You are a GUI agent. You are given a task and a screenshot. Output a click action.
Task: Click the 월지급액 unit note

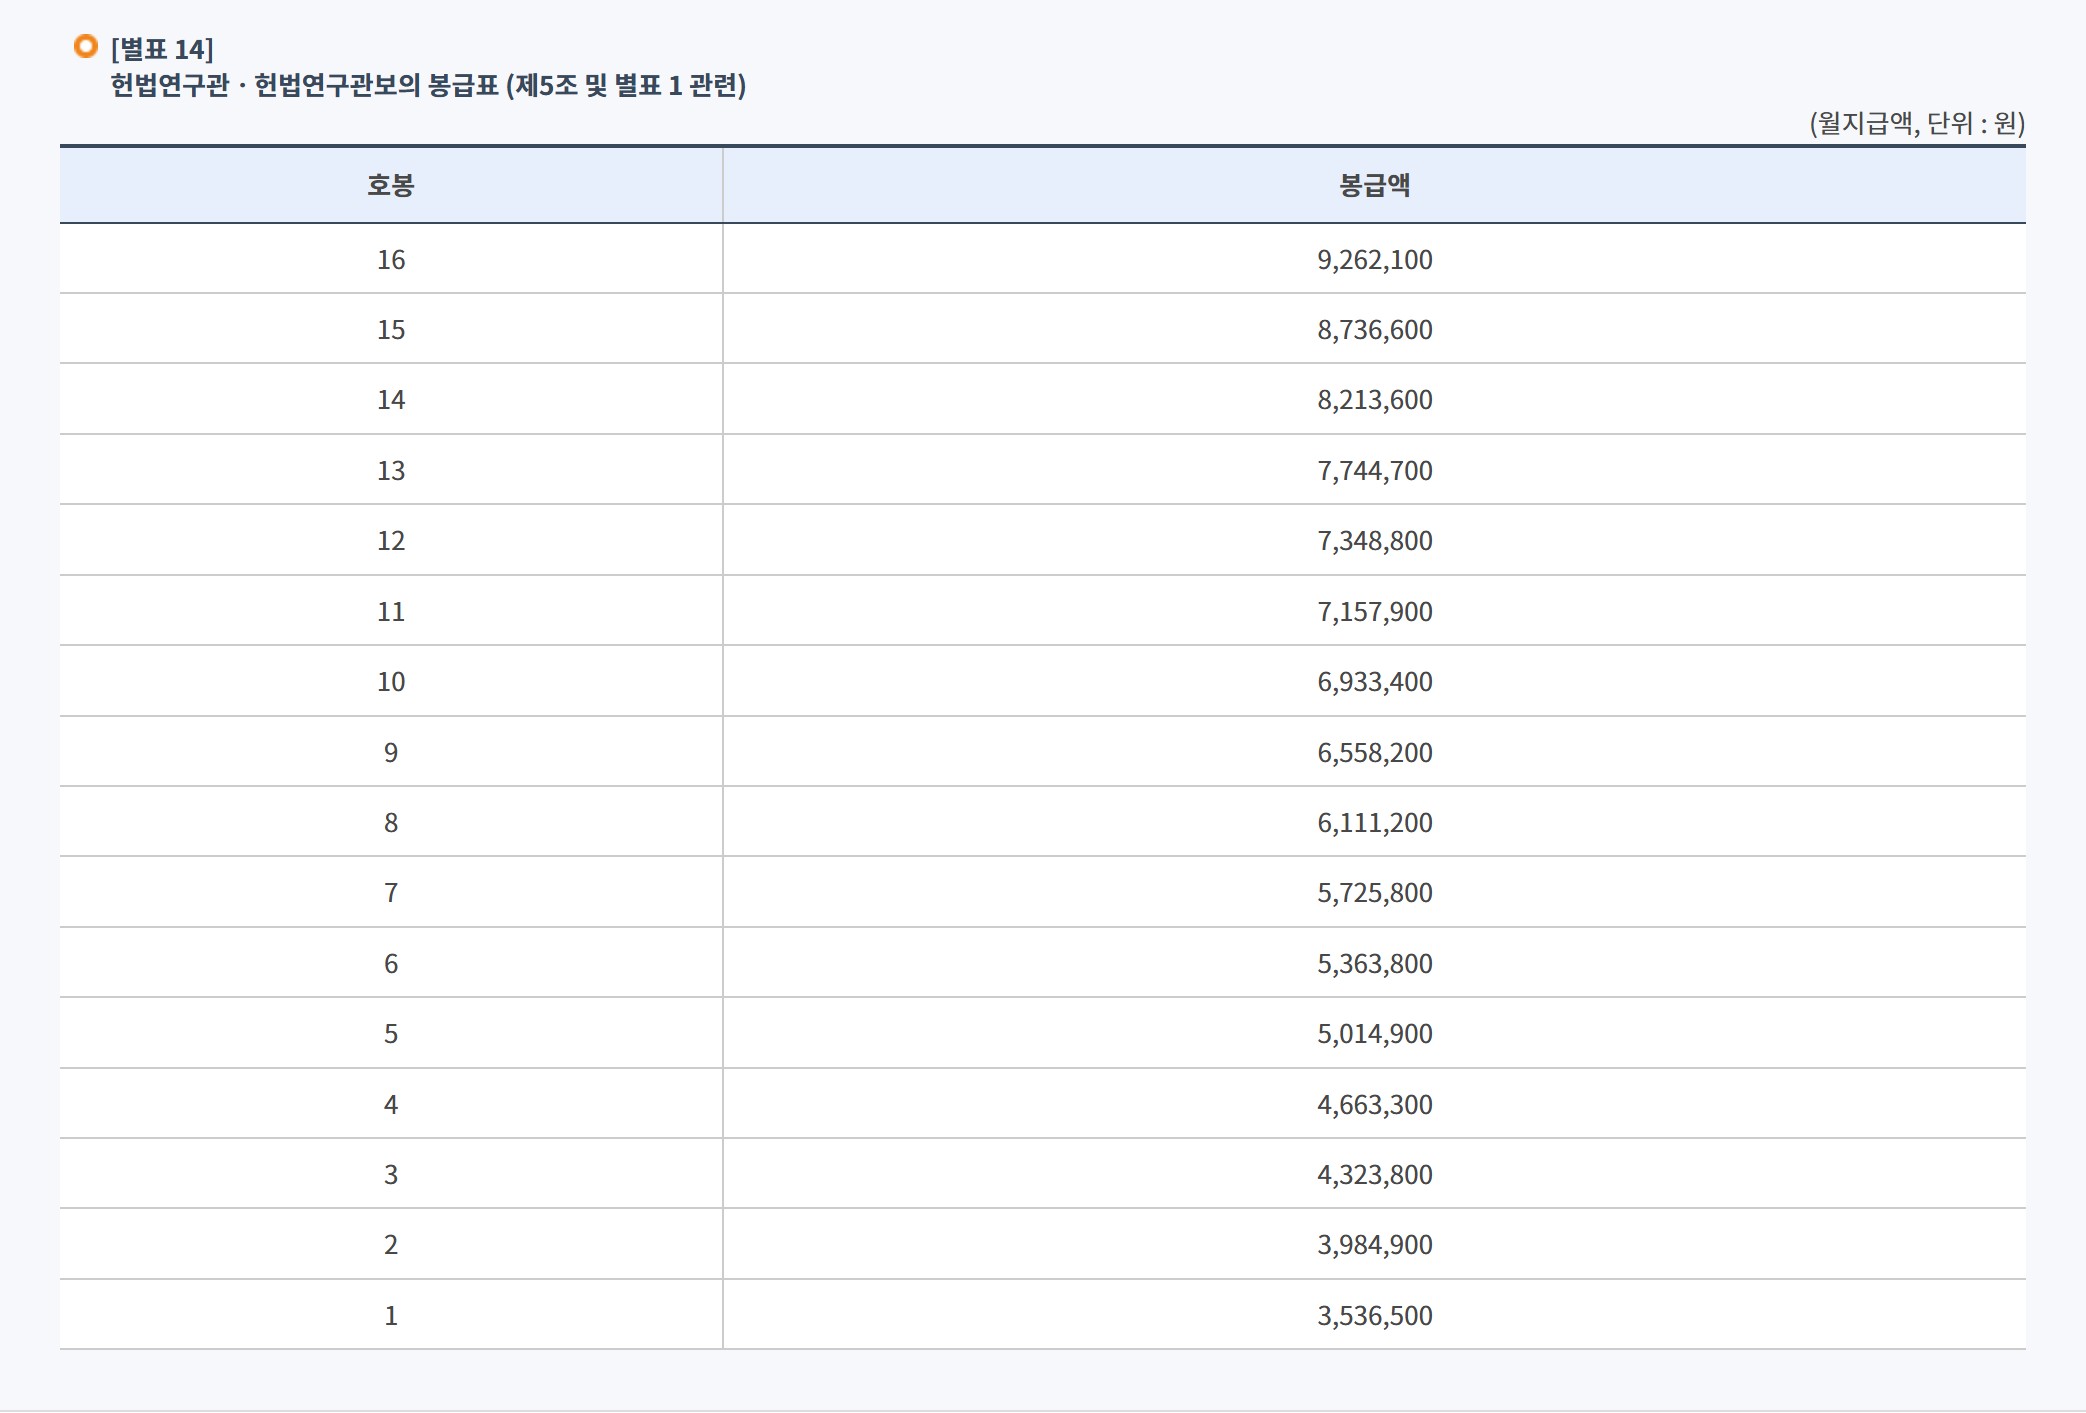tap(1916, 123)
